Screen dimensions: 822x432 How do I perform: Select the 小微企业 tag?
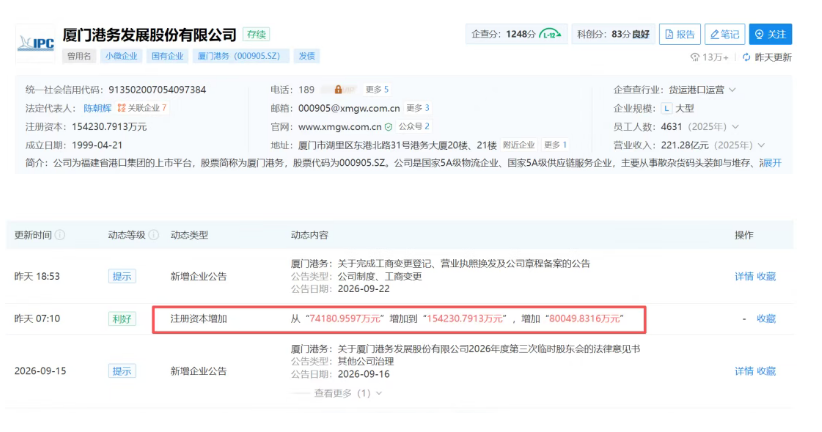[121, 56]
